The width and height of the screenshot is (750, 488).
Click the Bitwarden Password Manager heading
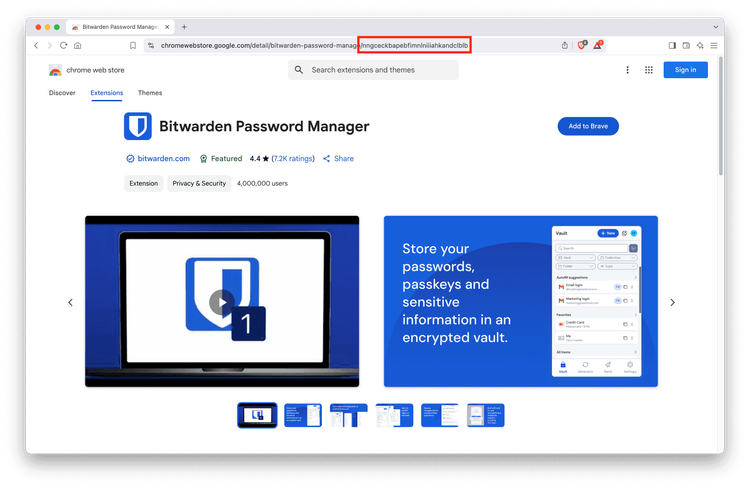264,126
